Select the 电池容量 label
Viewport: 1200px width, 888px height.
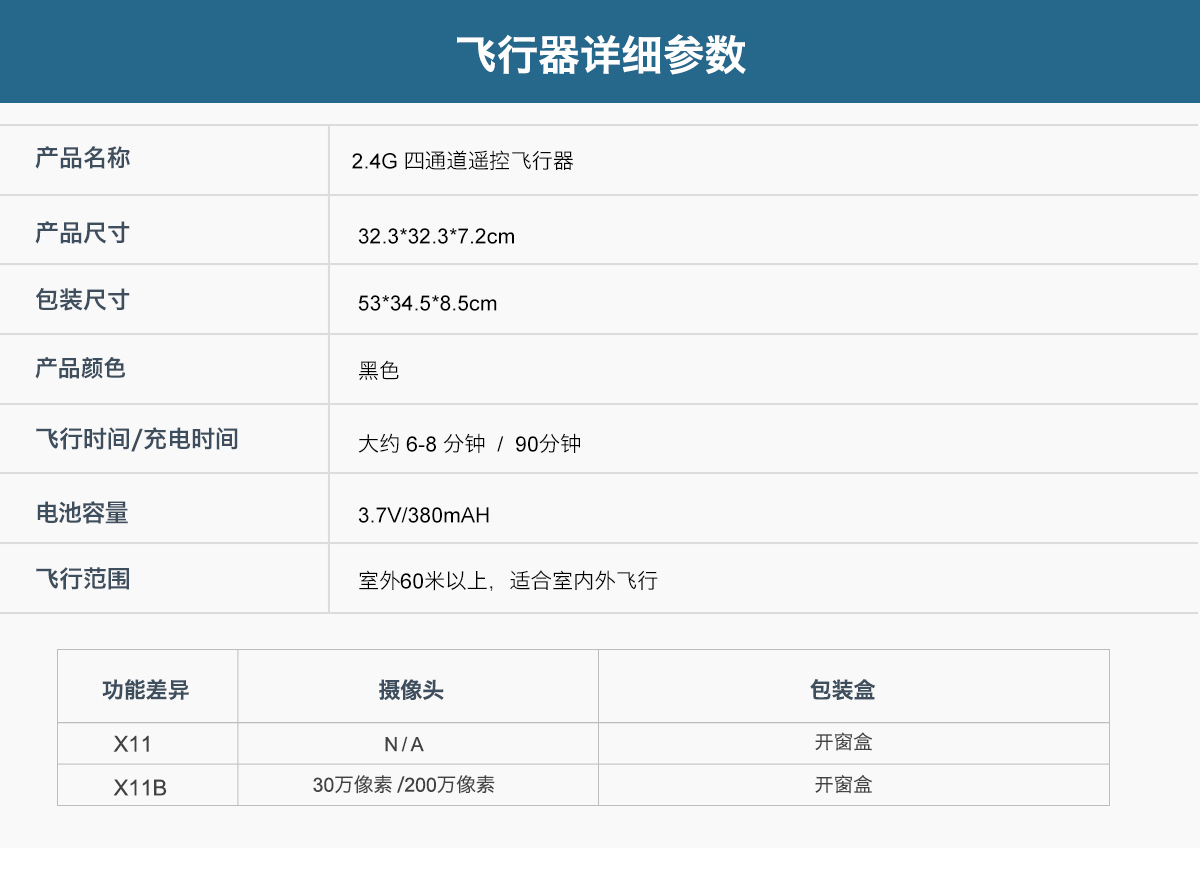pos(83,513)
